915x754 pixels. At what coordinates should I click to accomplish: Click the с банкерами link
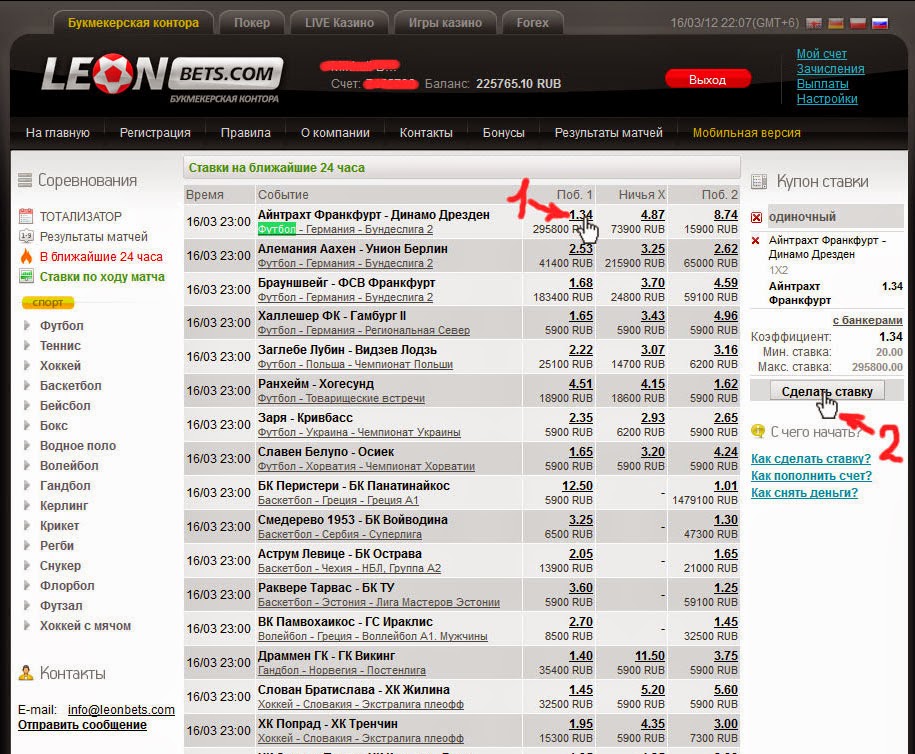coord(867,320)
